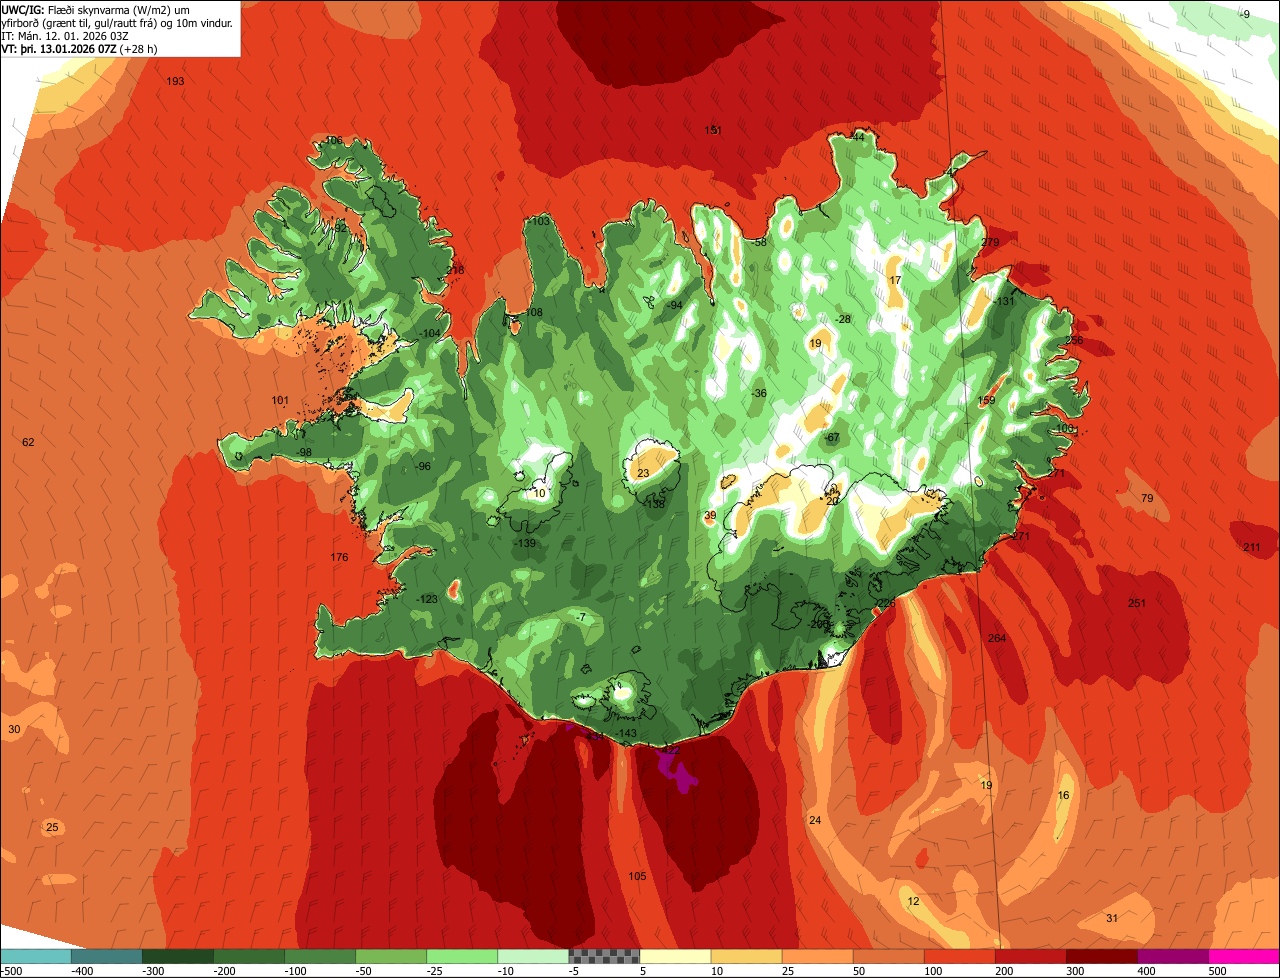Click the map value 23 on the glacier

tap(643, 473)
